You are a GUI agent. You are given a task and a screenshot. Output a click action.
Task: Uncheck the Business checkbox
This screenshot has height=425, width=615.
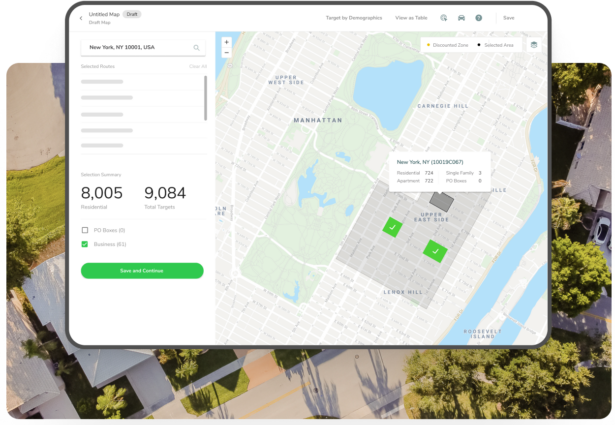[x=85, y=244]
